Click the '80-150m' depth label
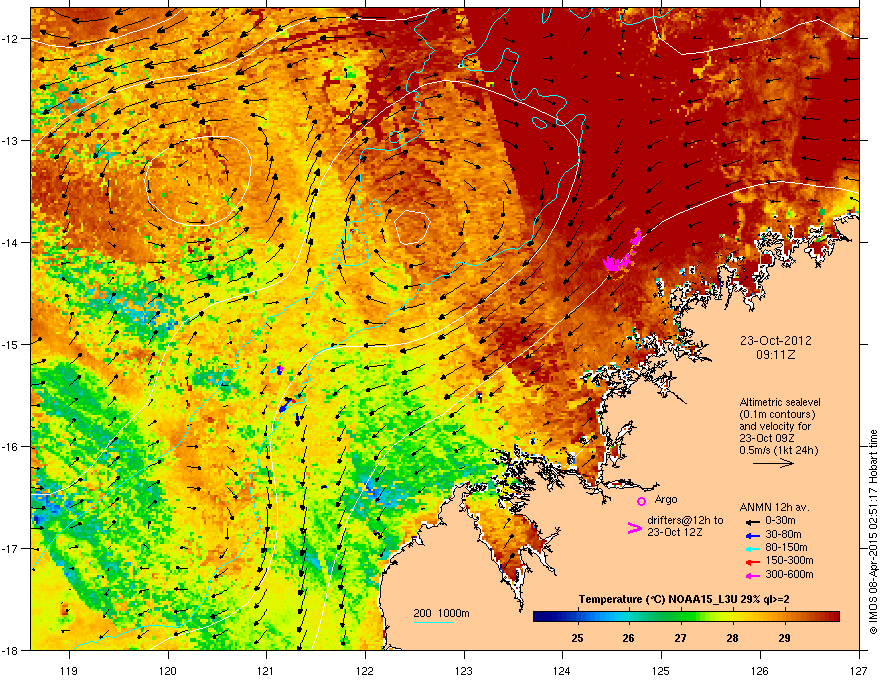The width and height of the screenshot is (880, 680). [786, 547]
